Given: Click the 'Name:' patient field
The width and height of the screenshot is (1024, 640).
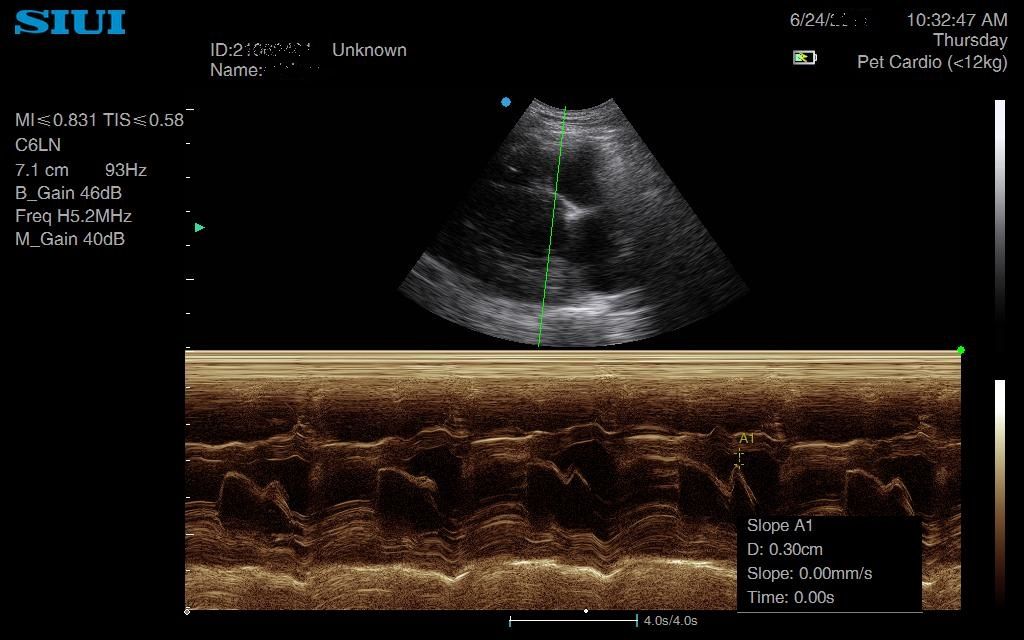Looking at the screenshot, I should click(264, 70).
